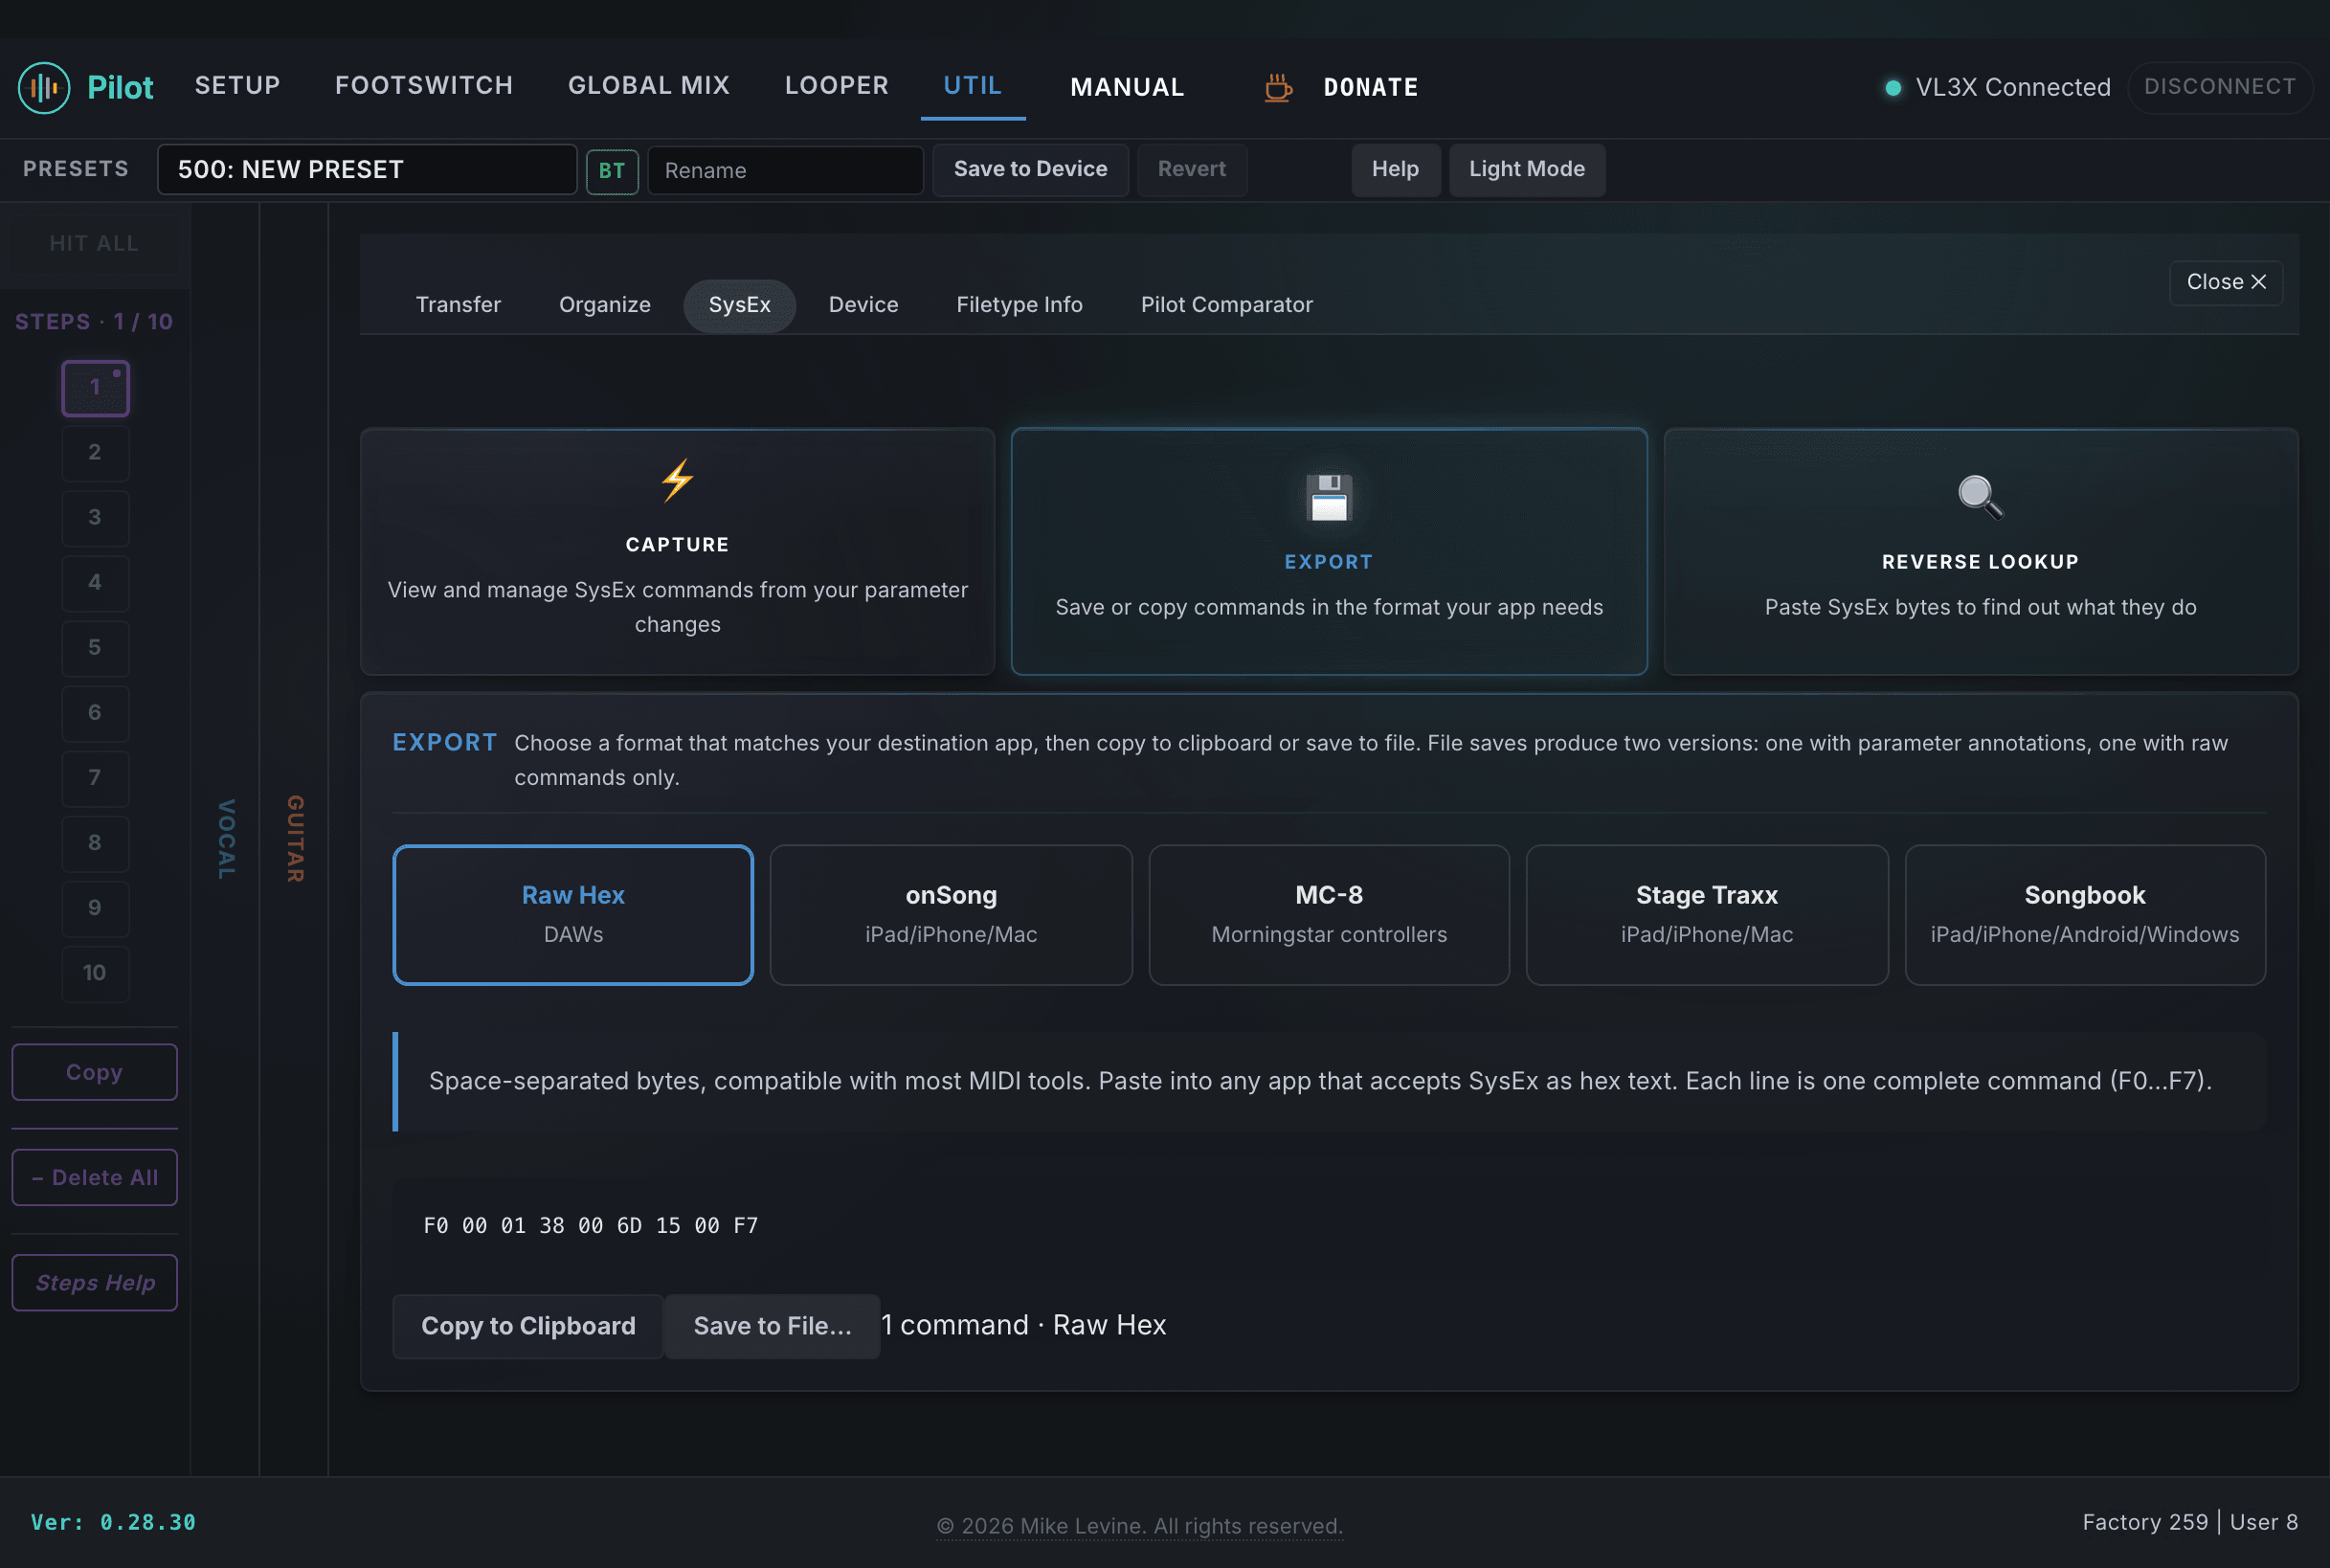Click the Factory 259 | User 8 status
Viewport: 2330px width, 1568px height.
[x=2190, y=1523]
